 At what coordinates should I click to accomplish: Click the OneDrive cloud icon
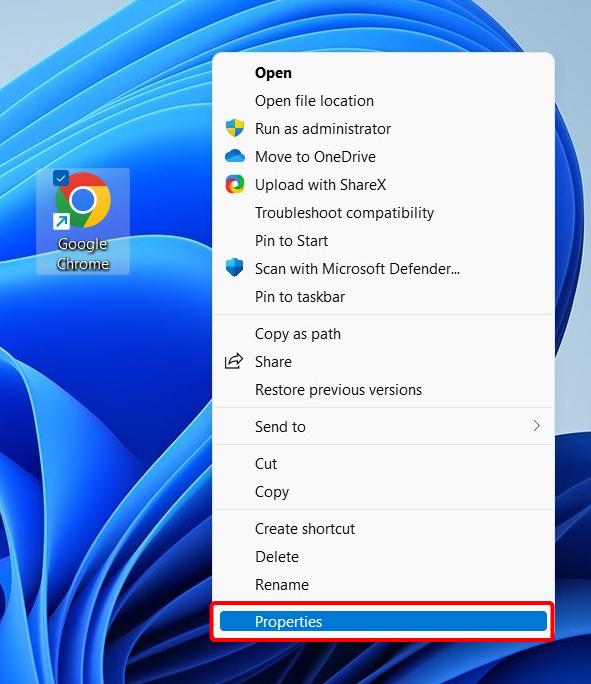235,156
